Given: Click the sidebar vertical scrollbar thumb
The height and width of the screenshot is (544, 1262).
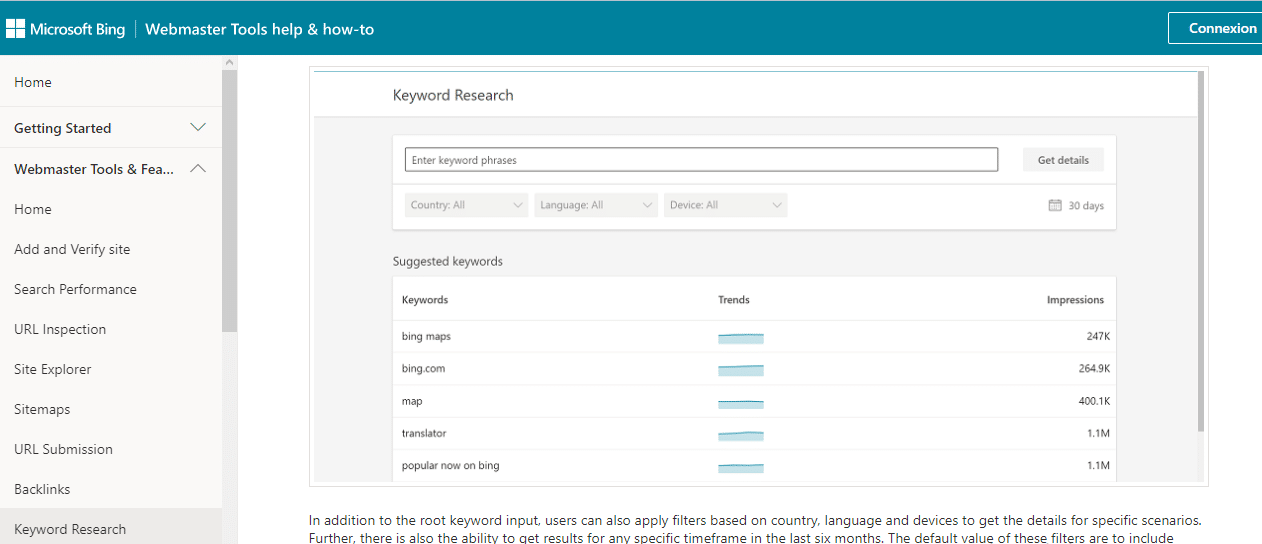Looking at the screenshot, I should [230, 200].
